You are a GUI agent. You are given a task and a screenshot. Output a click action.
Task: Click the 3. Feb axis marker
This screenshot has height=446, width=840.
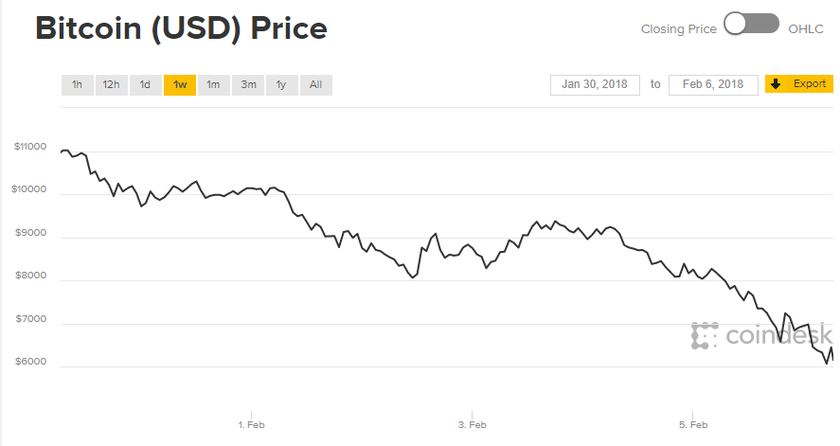(x=472, y=425)
